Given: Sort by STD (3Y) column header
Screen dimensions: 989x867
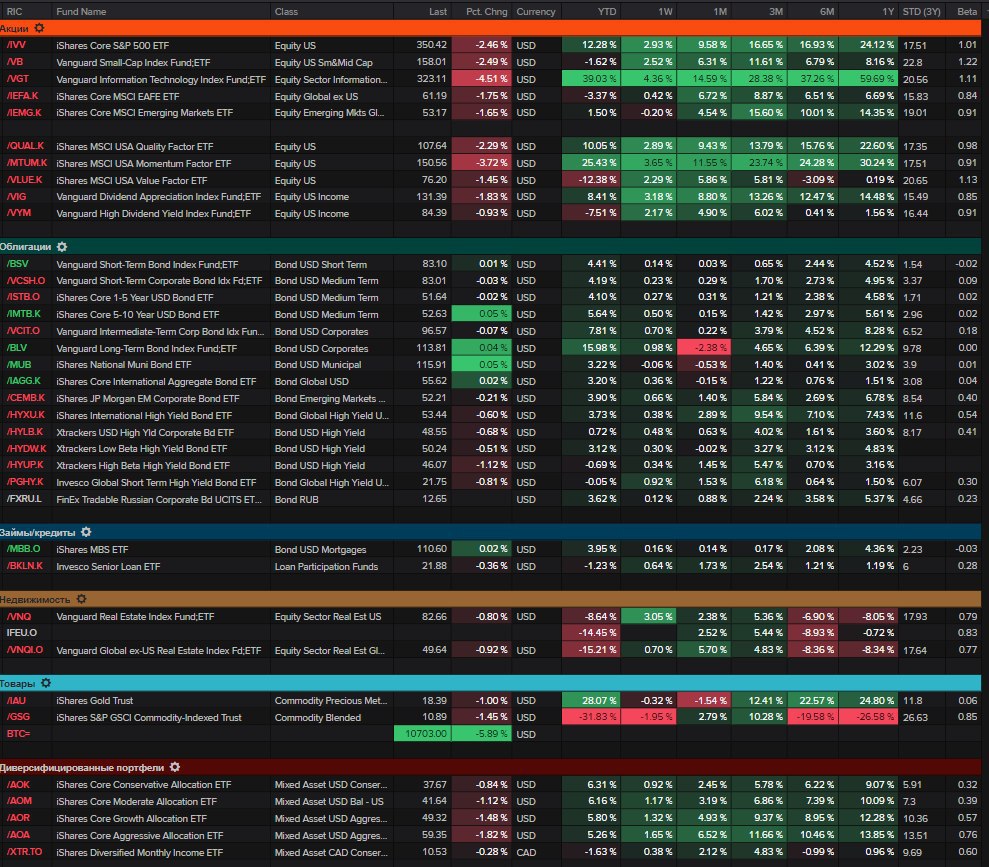Looking at the screenshot, I should tap(922, 11).
